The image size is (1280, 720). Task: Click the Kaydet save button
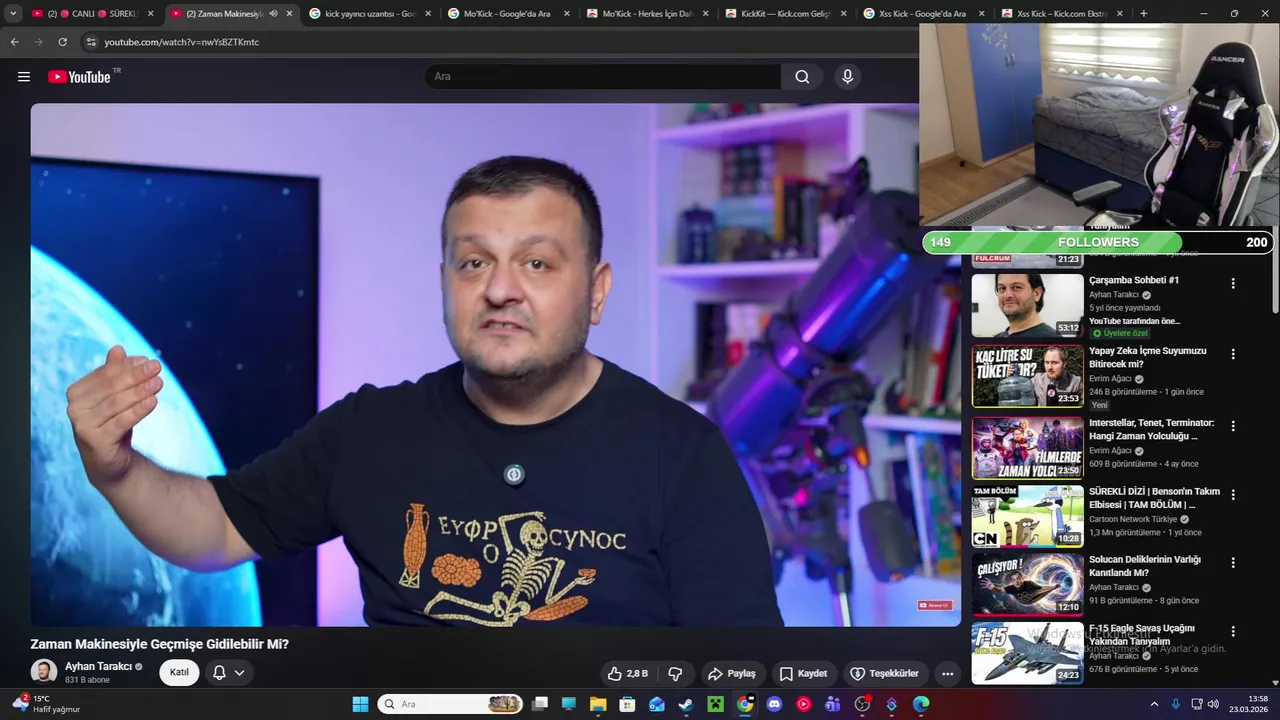click(803, 674)
